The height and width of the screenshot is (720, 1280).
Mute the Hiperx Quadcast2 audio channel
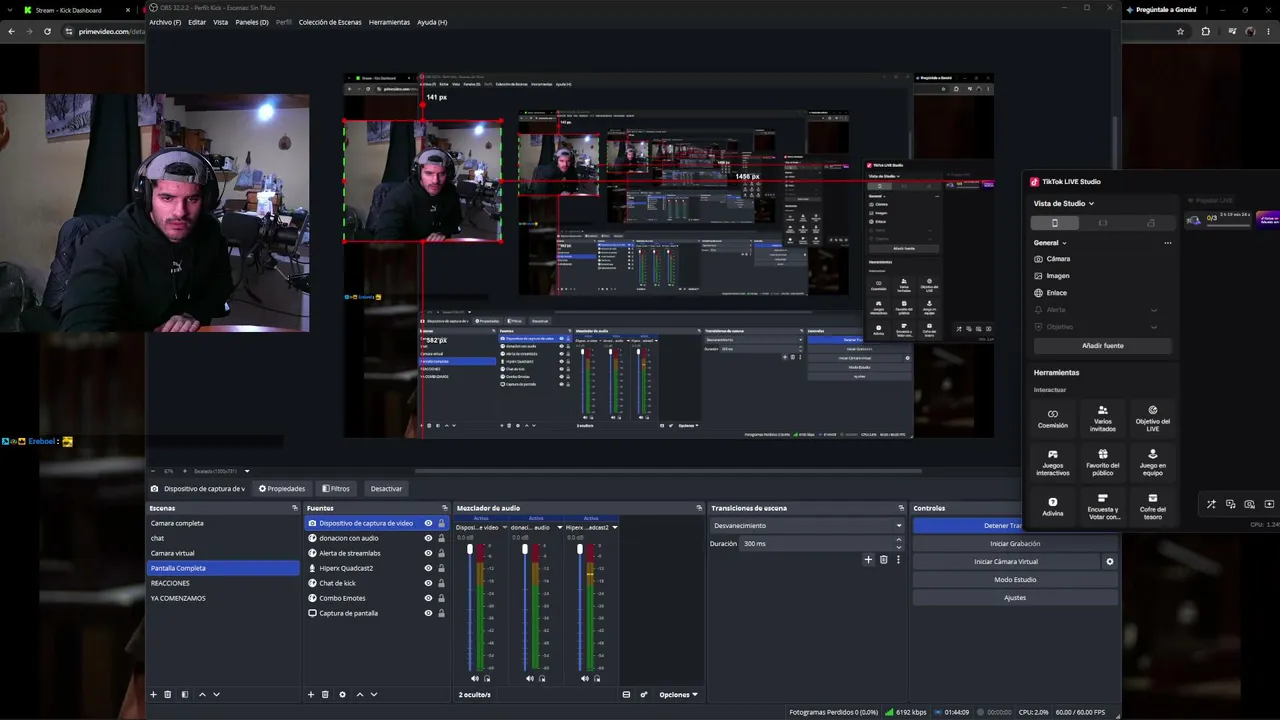[x=585, y=678]
